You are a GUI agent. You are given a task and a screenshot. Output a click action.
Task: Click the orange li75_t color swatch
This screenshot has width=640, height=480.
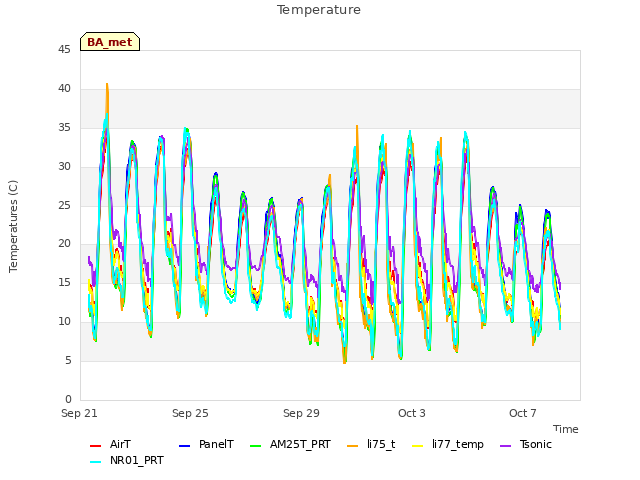[x=352, y=446]
